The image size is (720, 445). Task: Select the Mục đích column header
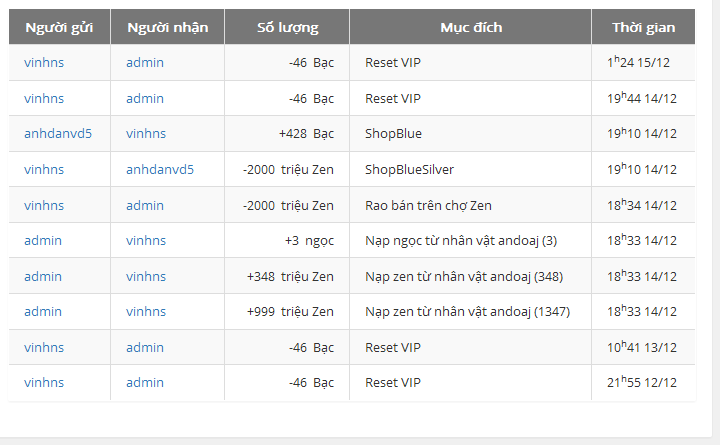471,28
